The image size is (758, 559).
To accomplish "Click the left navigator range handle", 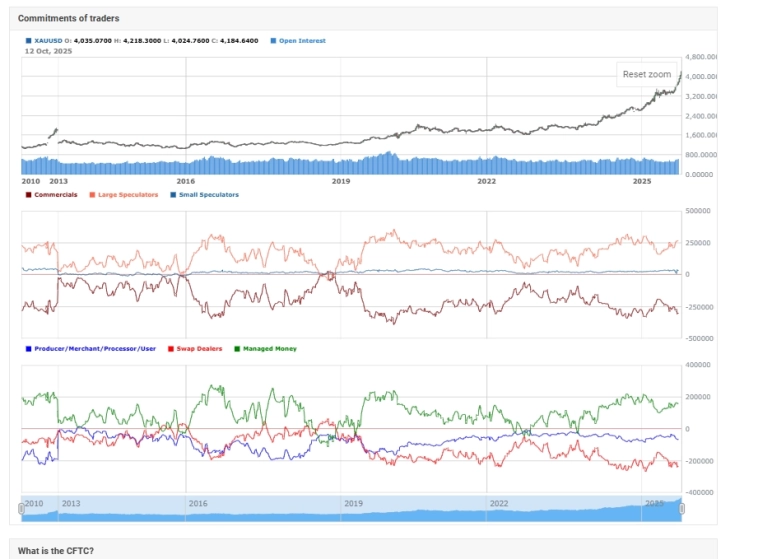I will (x=22, y=509).
